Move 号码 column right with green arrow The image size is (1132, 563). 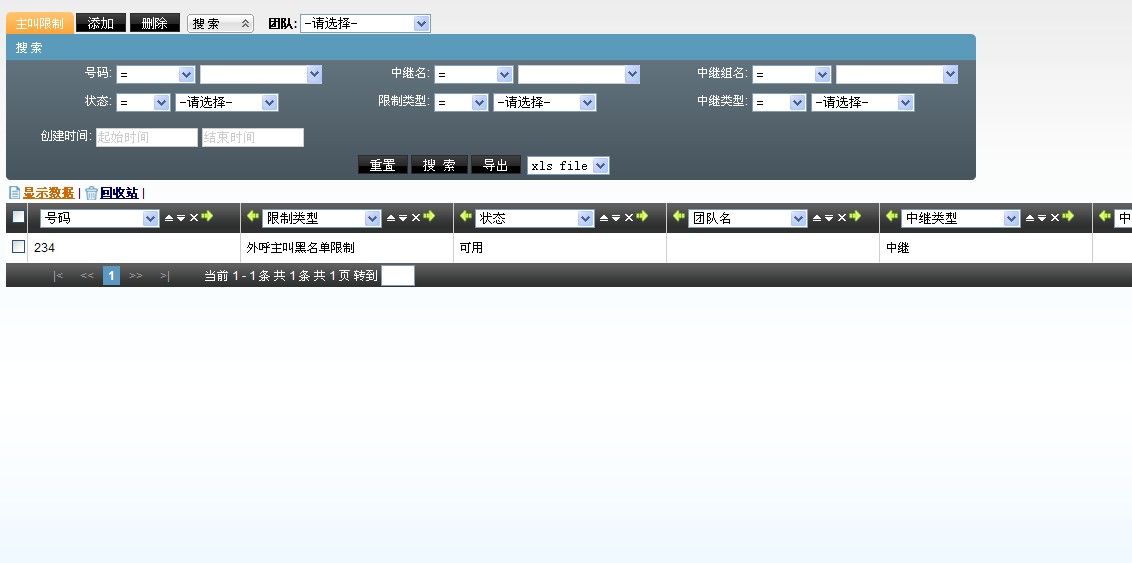pos(207,217)
